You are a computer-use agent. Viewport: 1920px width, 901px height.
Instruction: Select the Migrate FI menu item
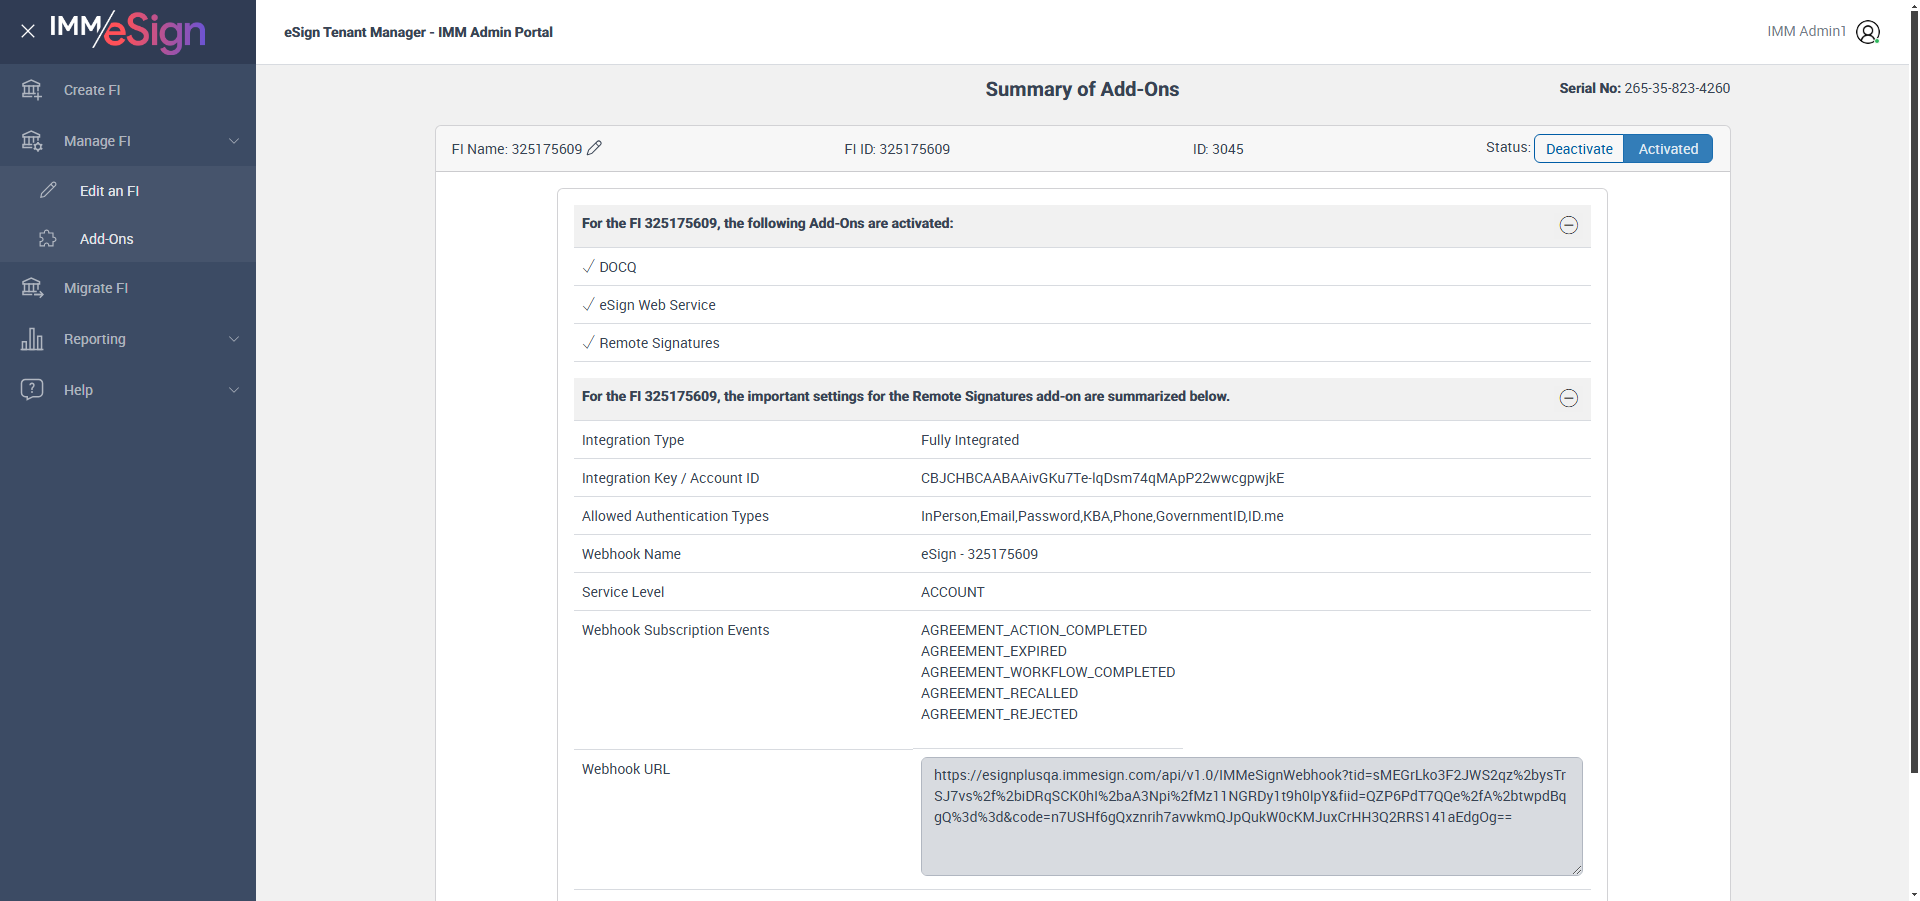tap(96, 288)
